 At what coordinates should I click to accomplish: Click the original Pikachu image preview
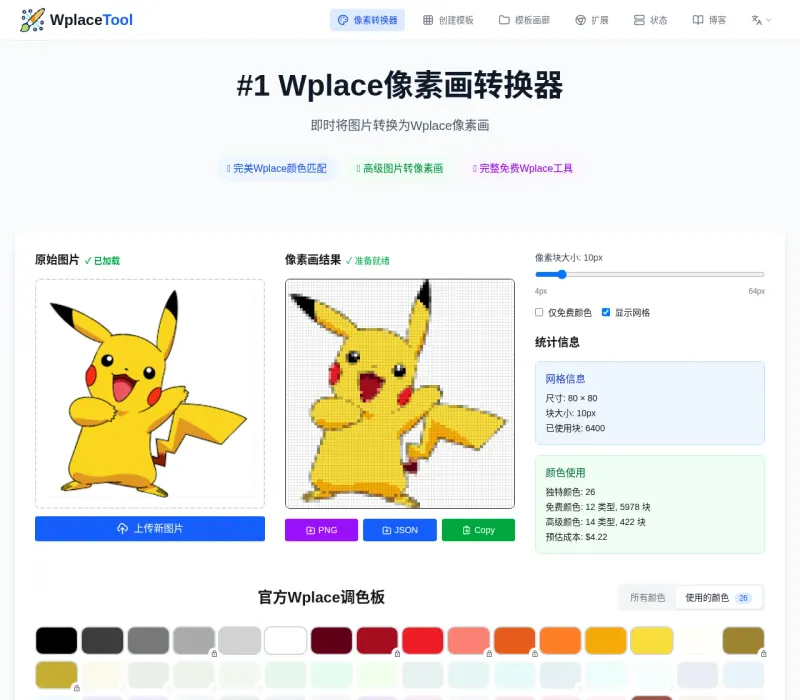tap(150, 393)
